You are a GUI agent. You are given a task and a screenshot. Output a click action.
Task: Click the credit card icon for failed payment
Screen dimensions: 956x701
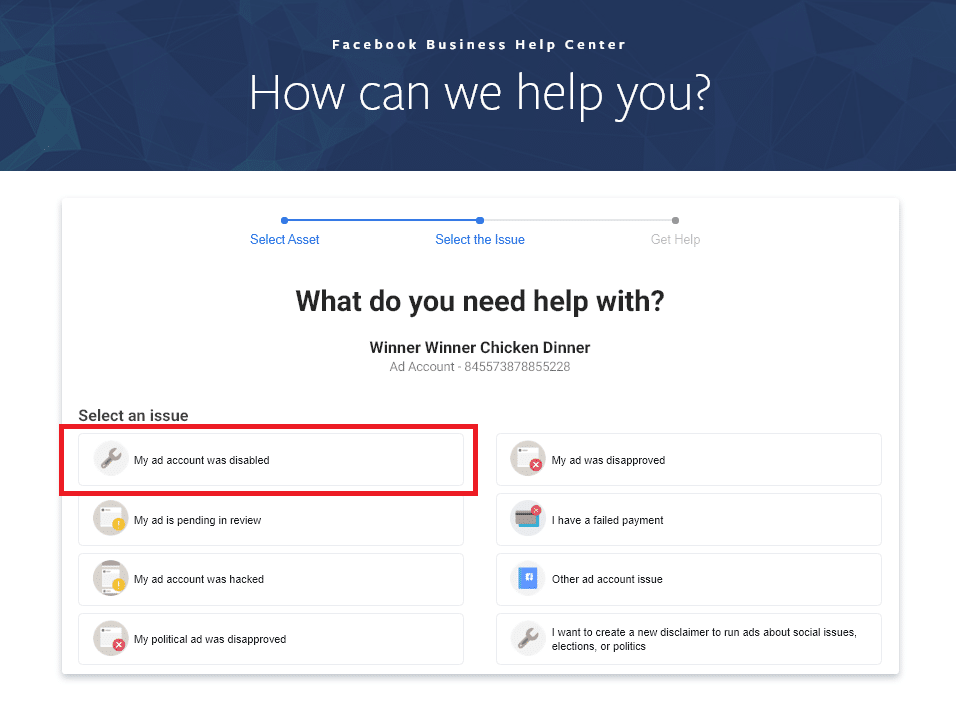(x=528, y=518)
